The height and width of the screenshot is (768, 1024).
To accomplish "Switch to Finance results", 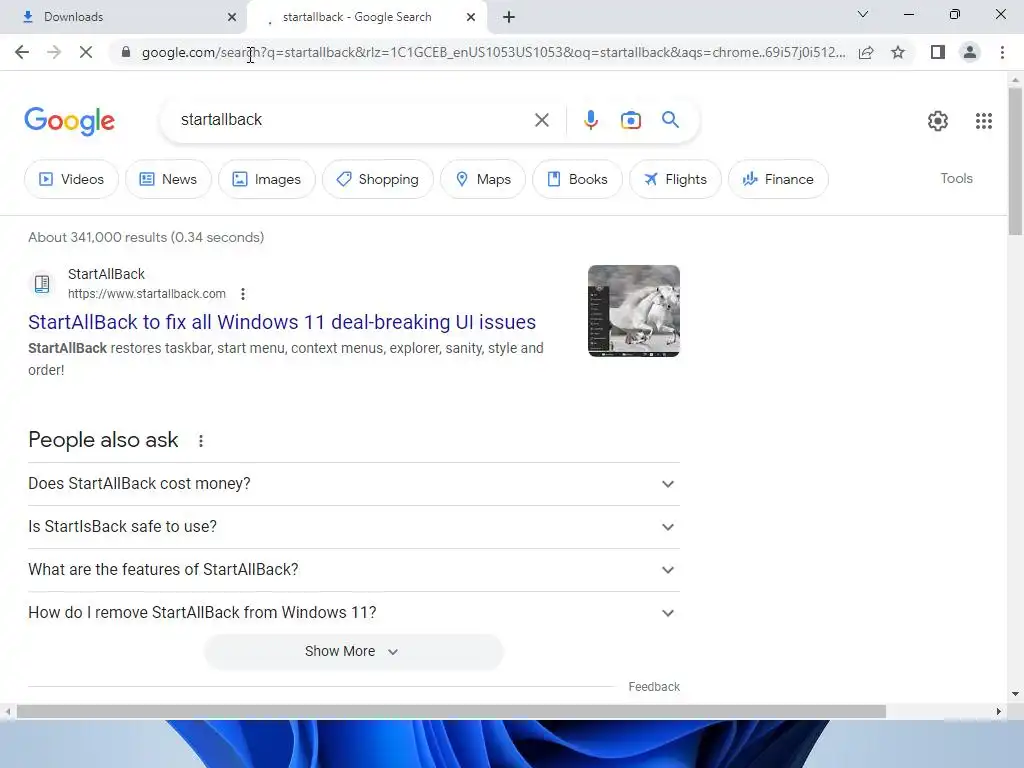I will click(x=778, y=179).
